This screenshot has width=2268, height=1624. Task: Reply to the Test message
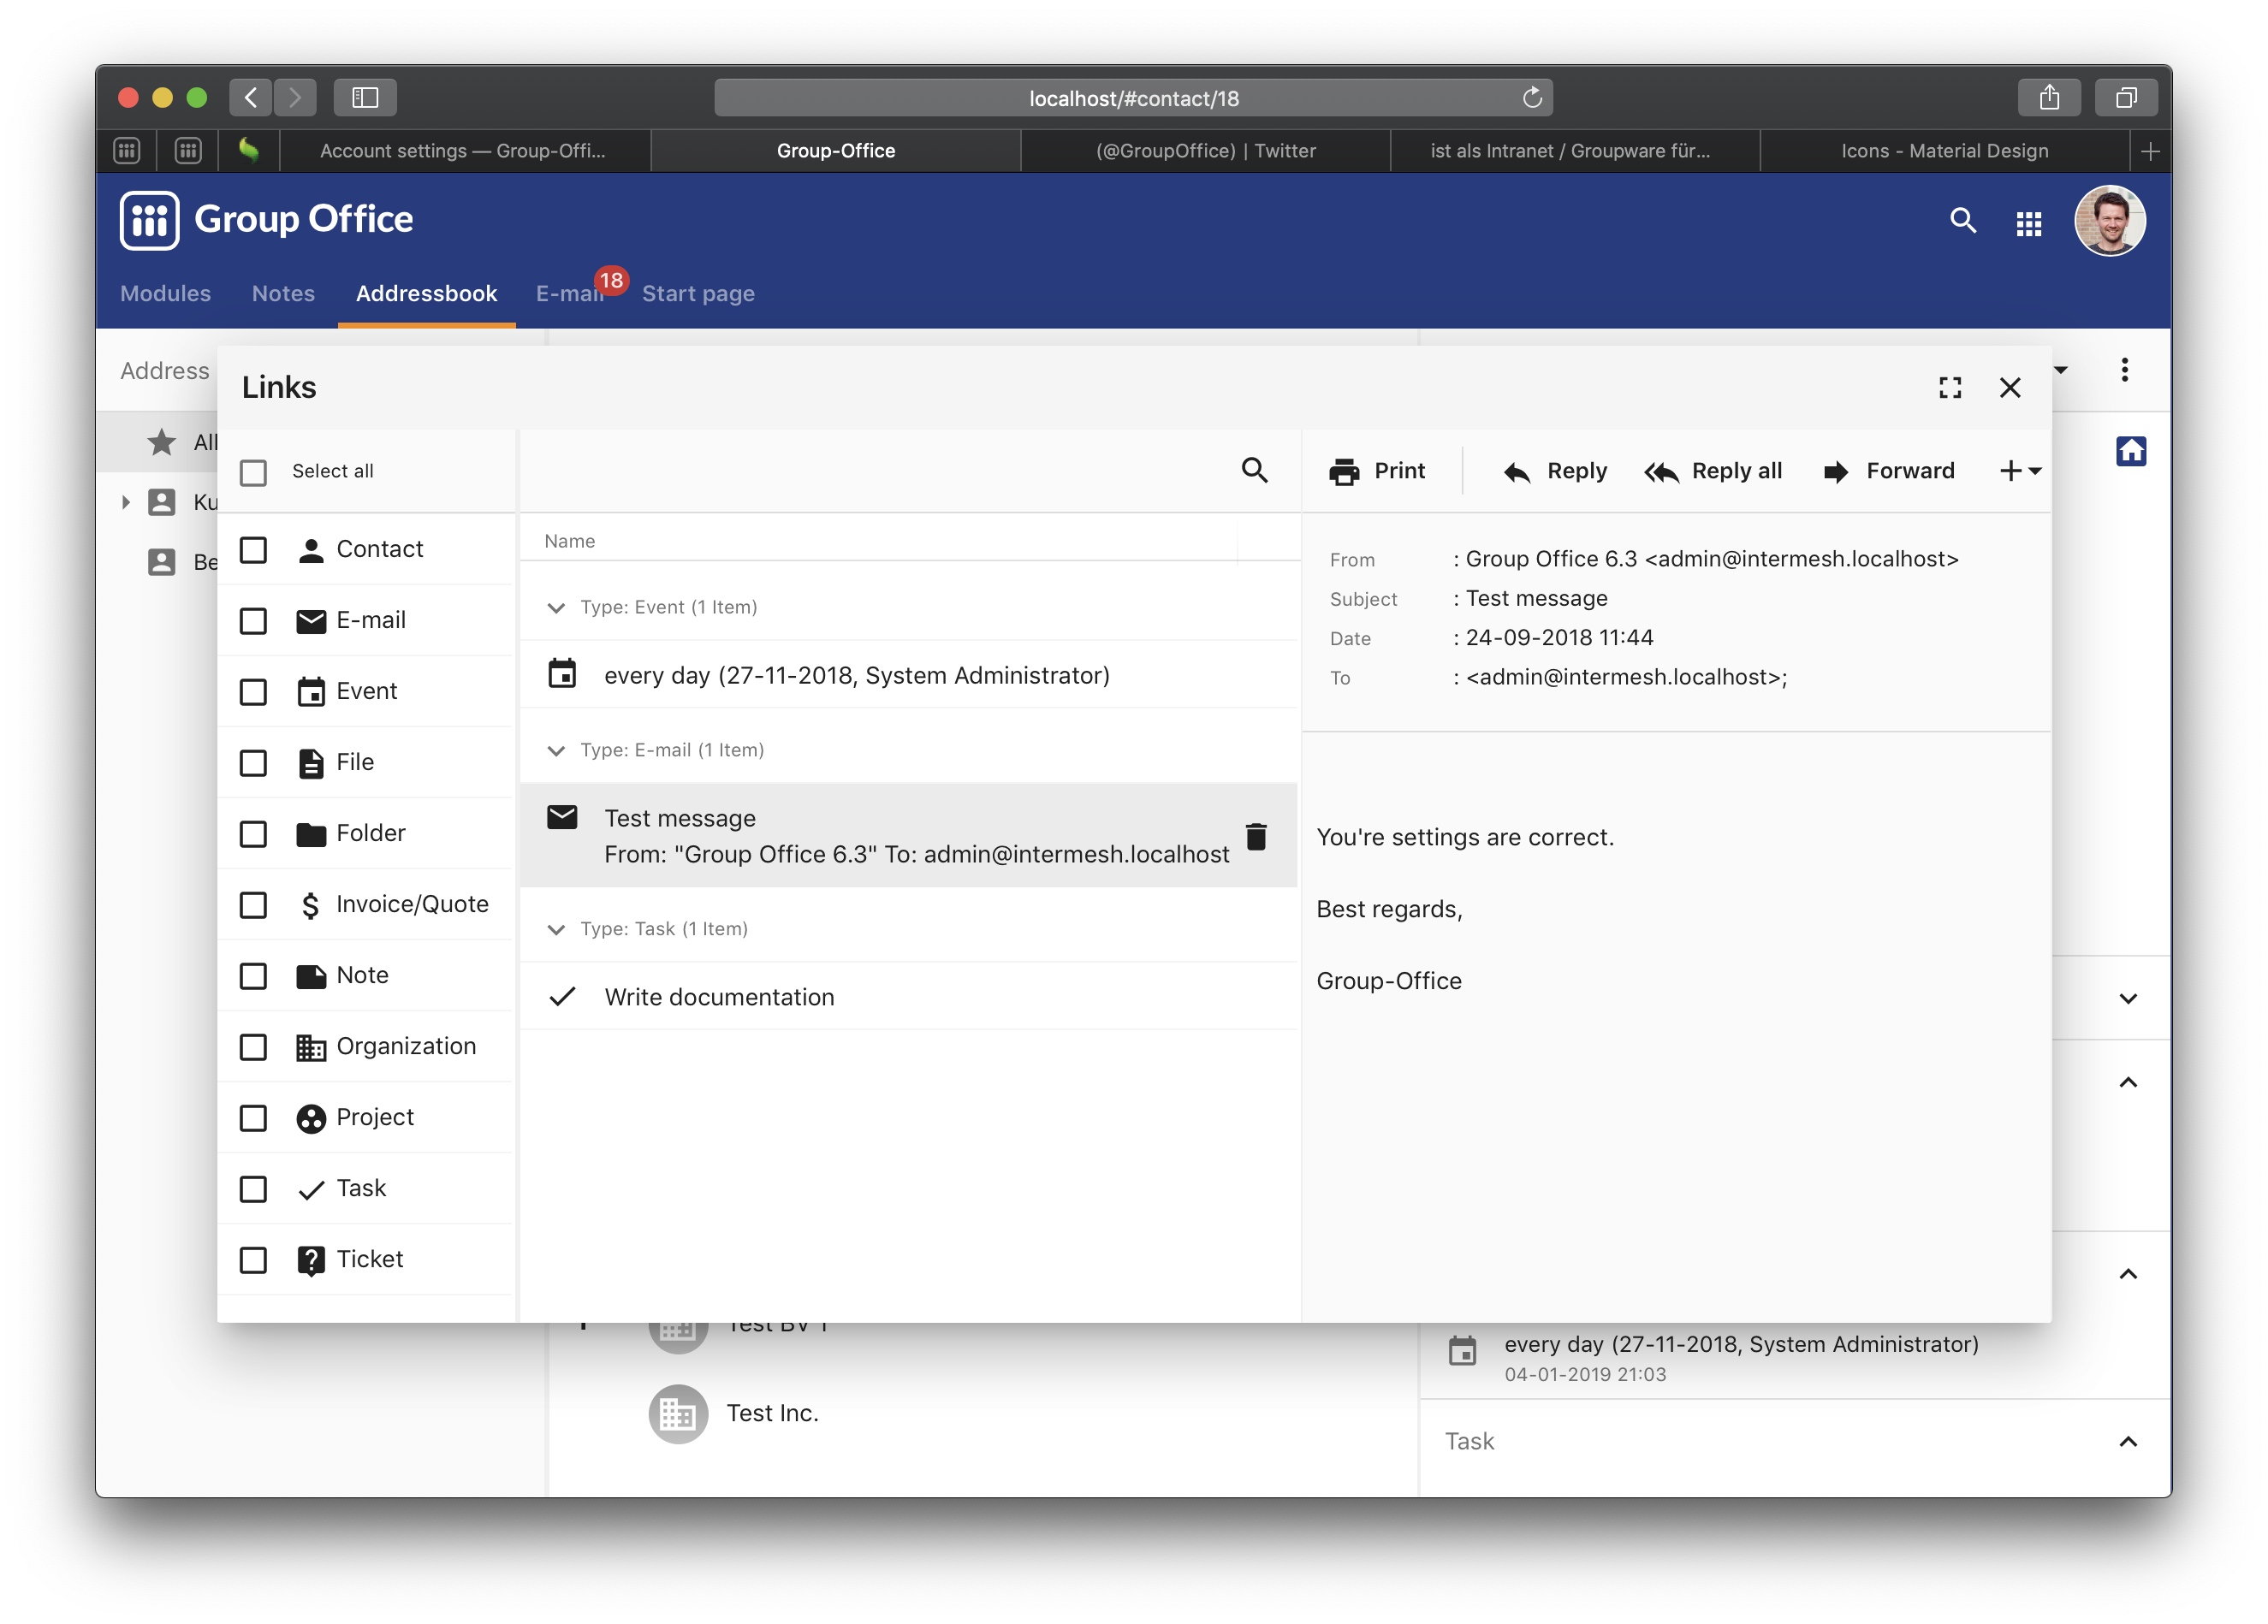(x=1555, y=471)
